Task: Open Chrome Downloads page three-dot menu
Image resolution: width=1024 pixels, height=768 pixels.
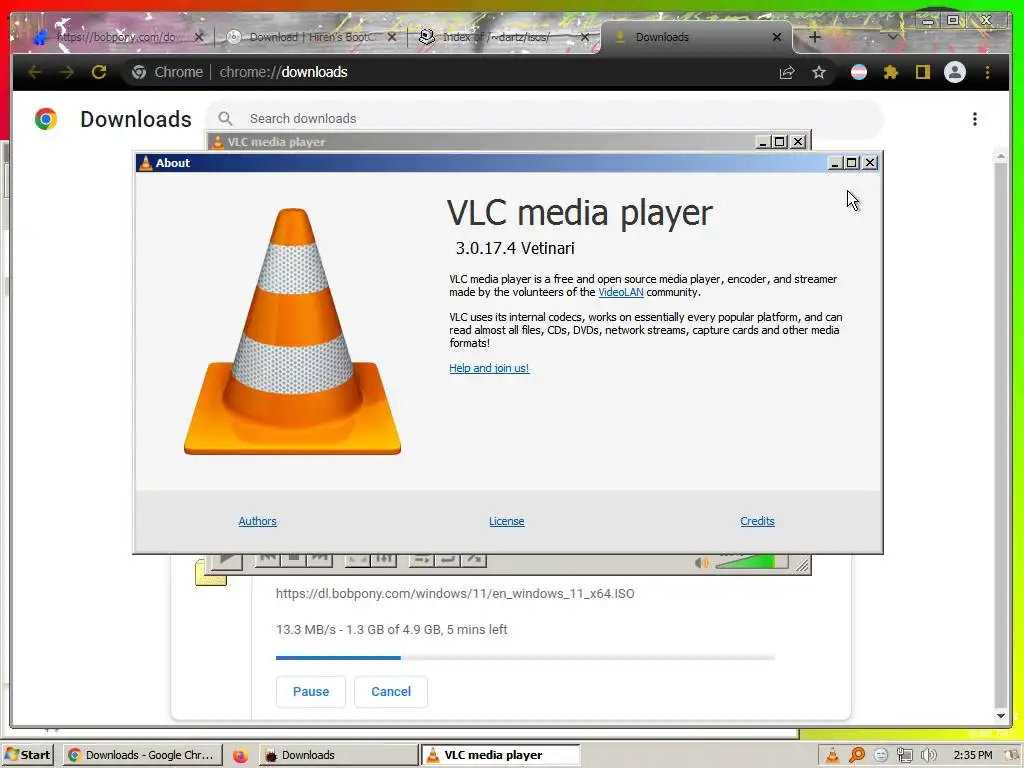Action: coord(974,119)
